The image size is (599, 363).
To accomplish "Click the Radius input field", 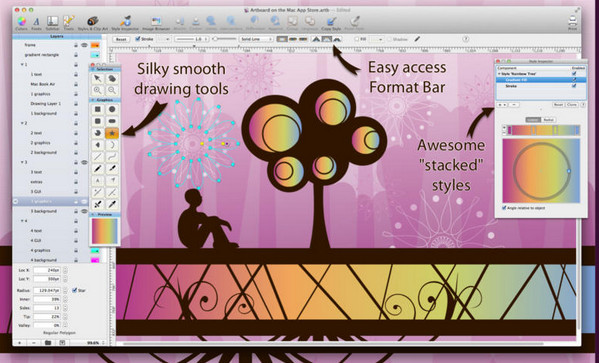I will tap(47, 290).
